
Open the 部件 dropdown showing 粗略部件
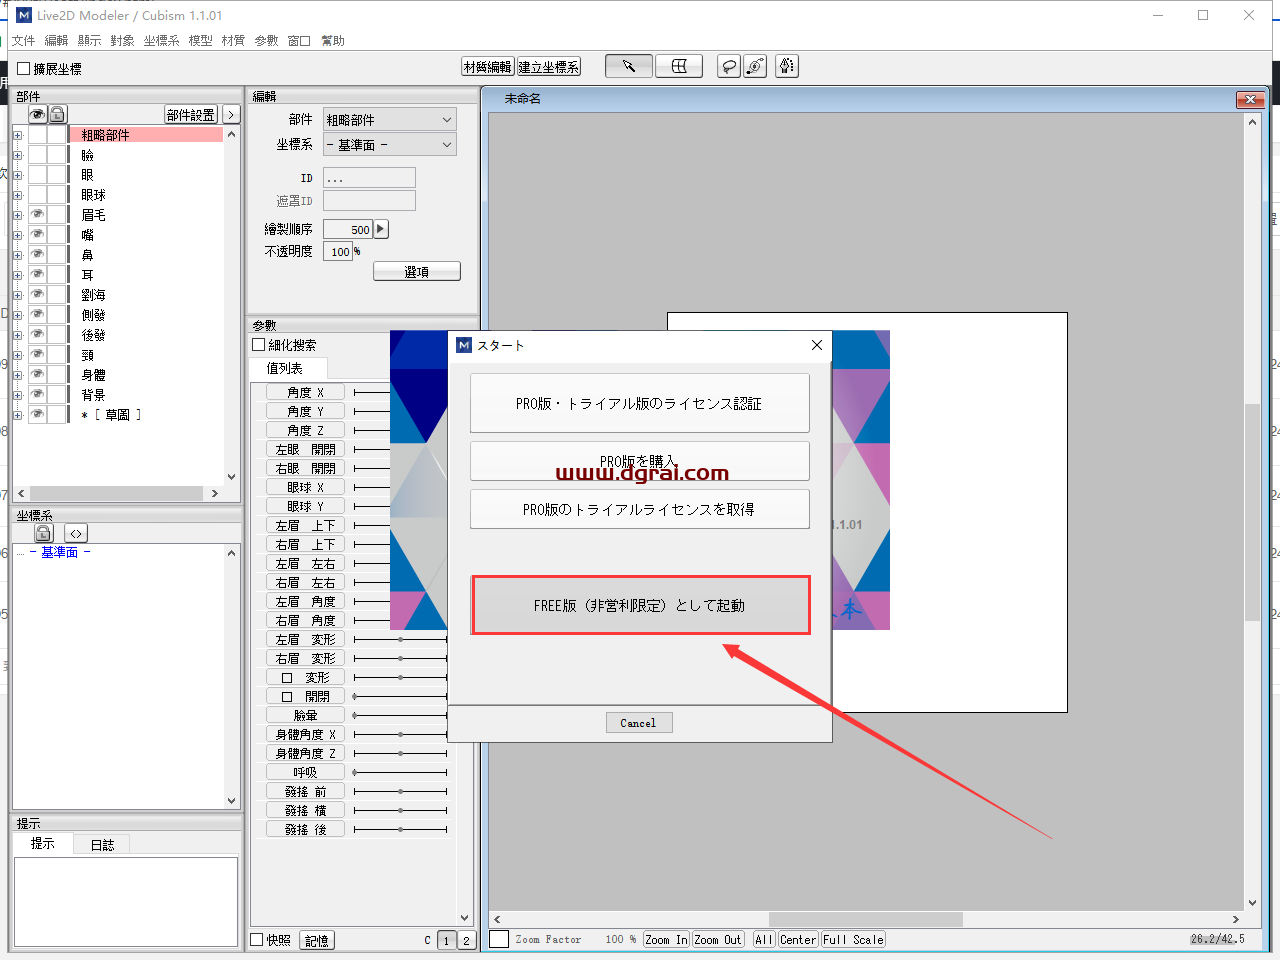pyautogui.click(x=389, y=119)
